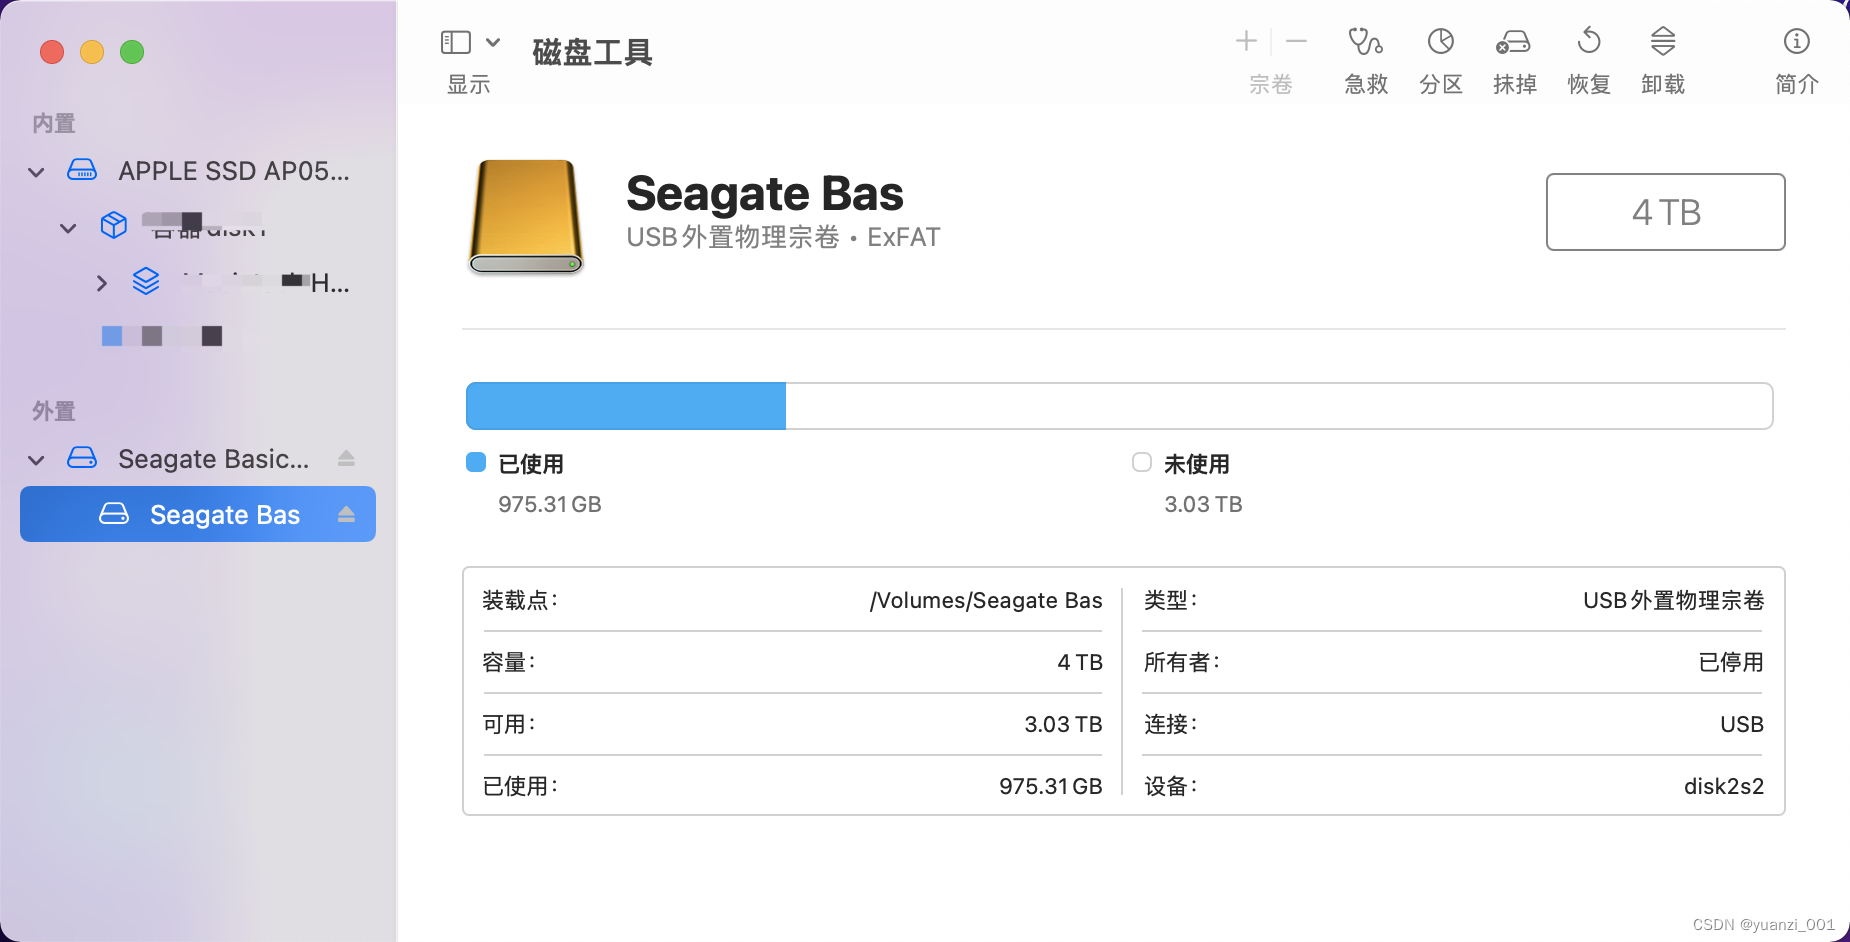Click the blue 已使用 legend swatch
Image resolution: width=1850 pixels, height=942 pixels.
point(476,462)
